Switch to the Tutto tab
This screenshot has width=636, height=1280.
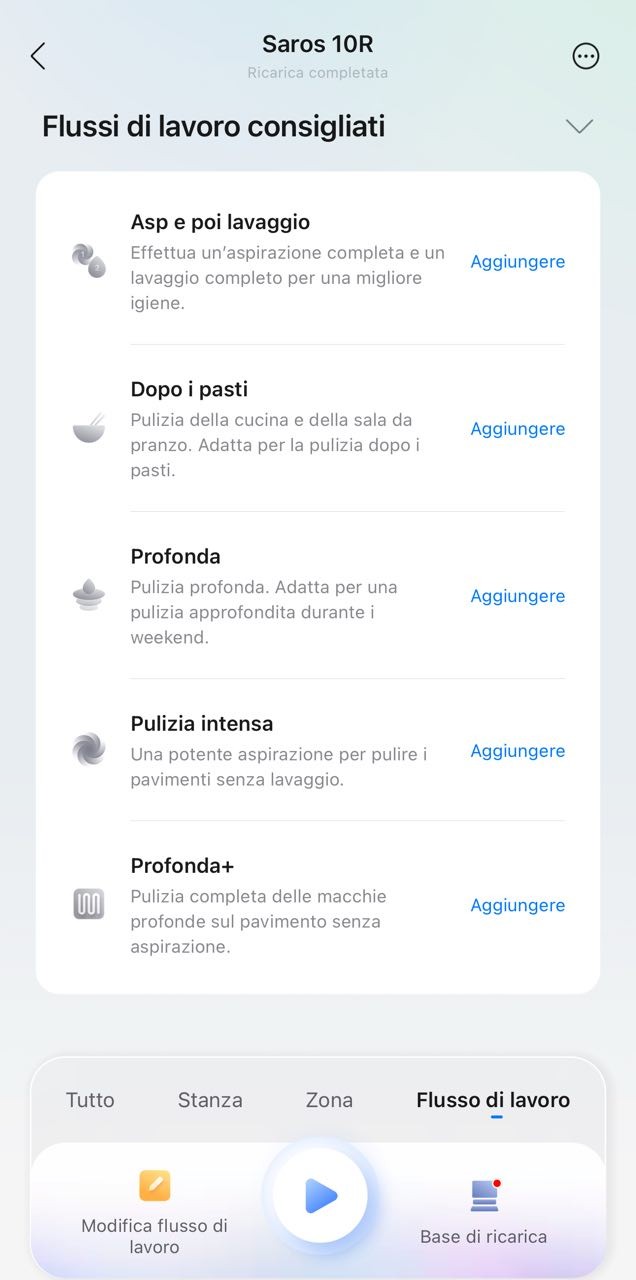click(x=90, y=1100)
